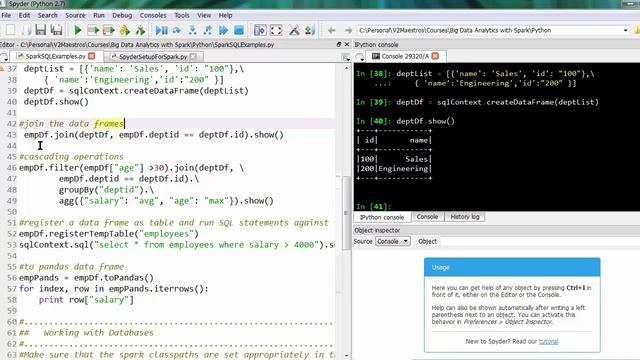Click the debugger Continue execution icon
640x360 pixels.
click(x=223, y=30)
